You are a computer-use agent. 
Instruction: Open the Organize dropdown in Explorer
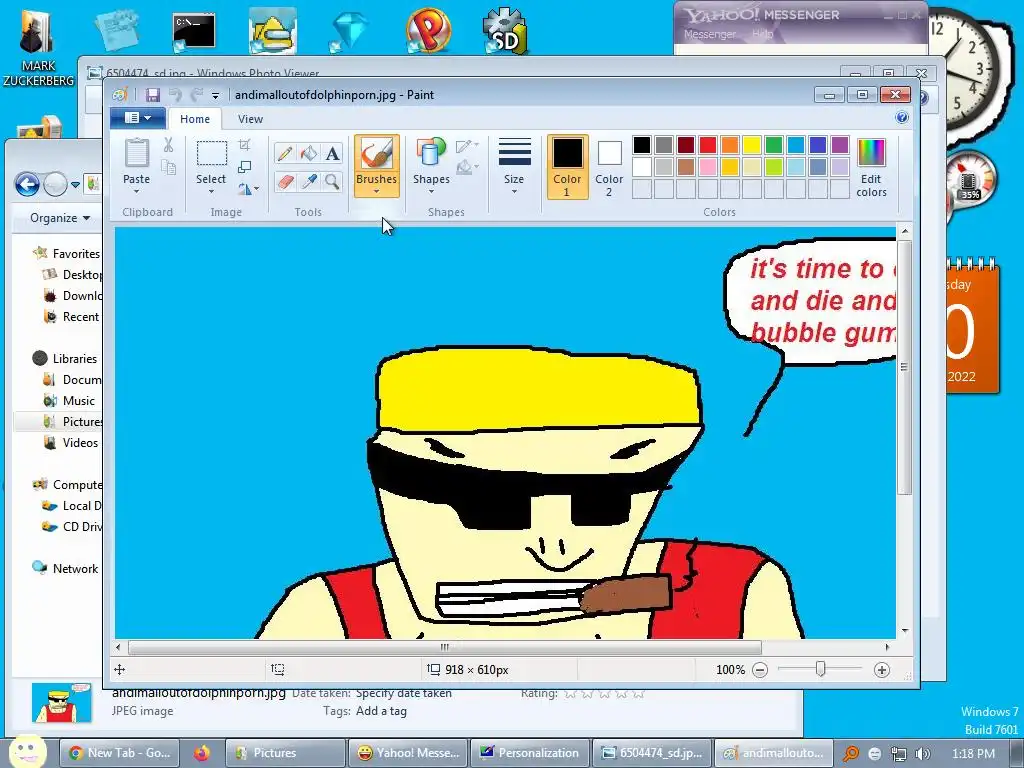60,217
